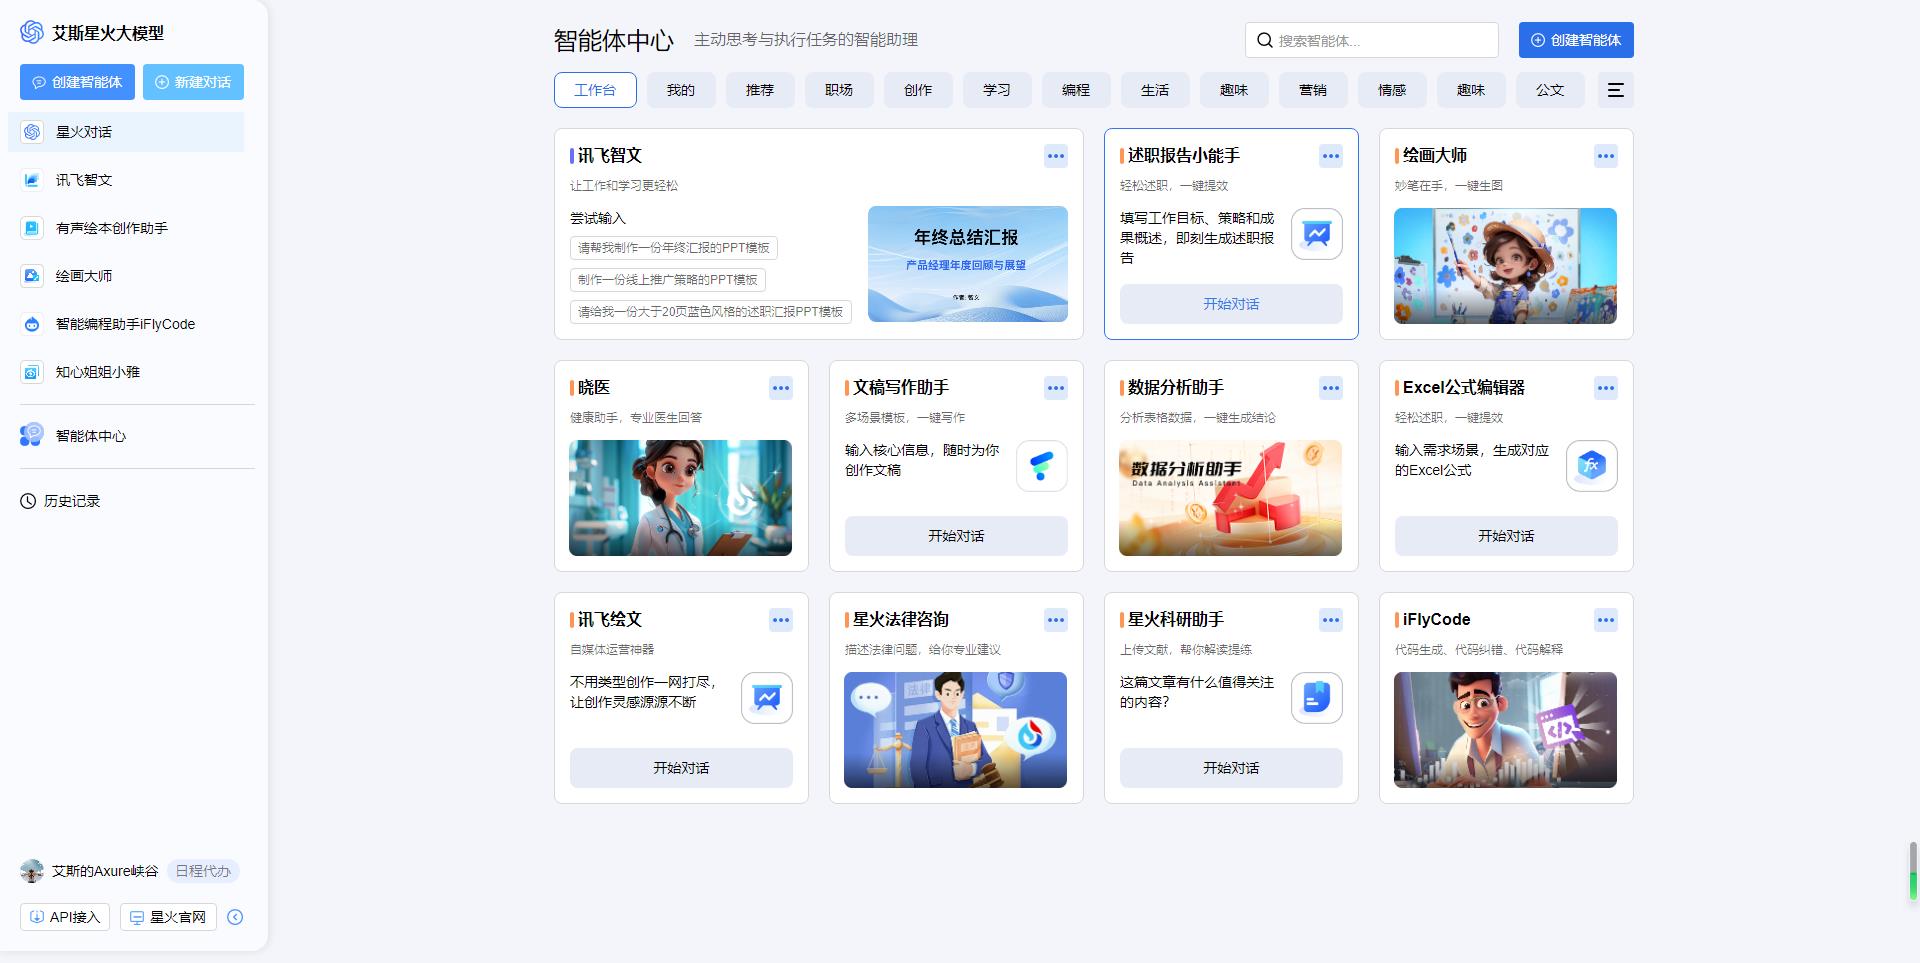
Task: Choose prompt 请帮我制作一份年终汇报的PPT模板
Action: (674, 248)
